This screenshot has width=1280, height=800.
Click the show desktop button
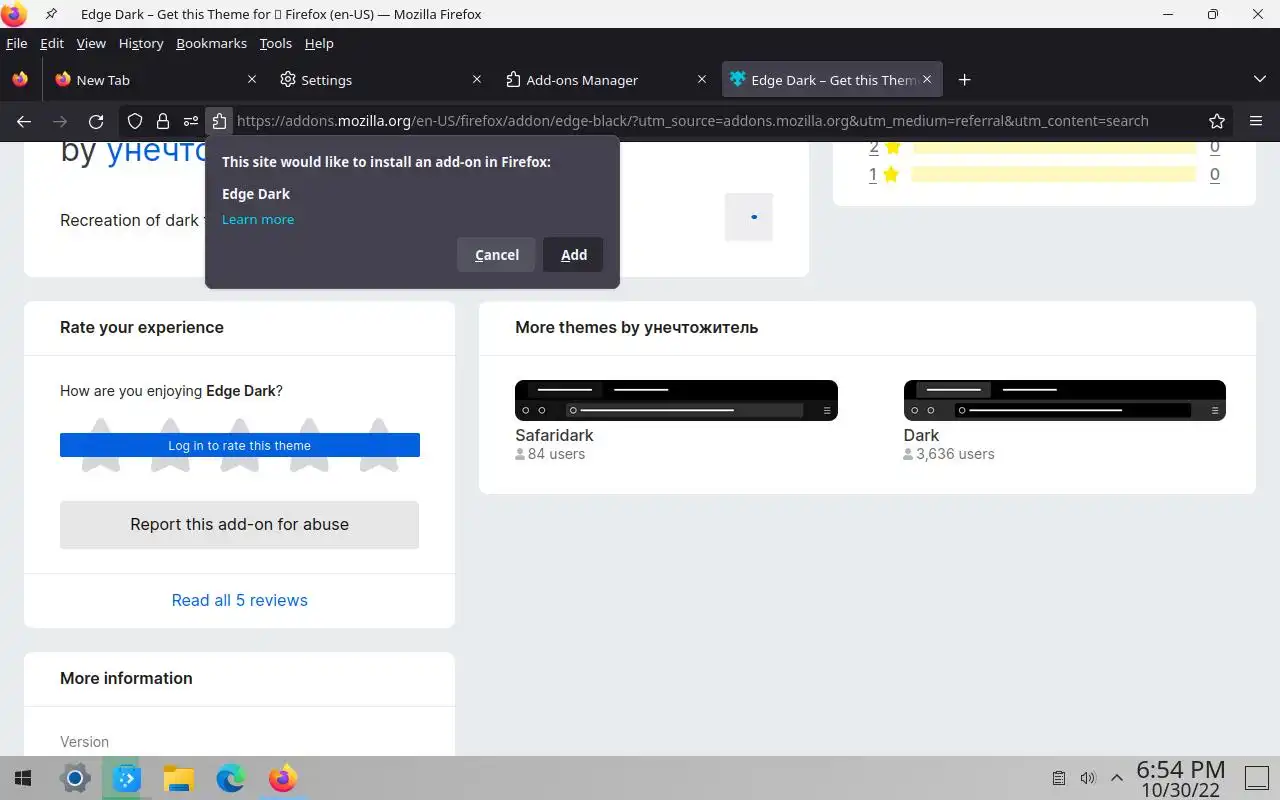click(1256, 778)
